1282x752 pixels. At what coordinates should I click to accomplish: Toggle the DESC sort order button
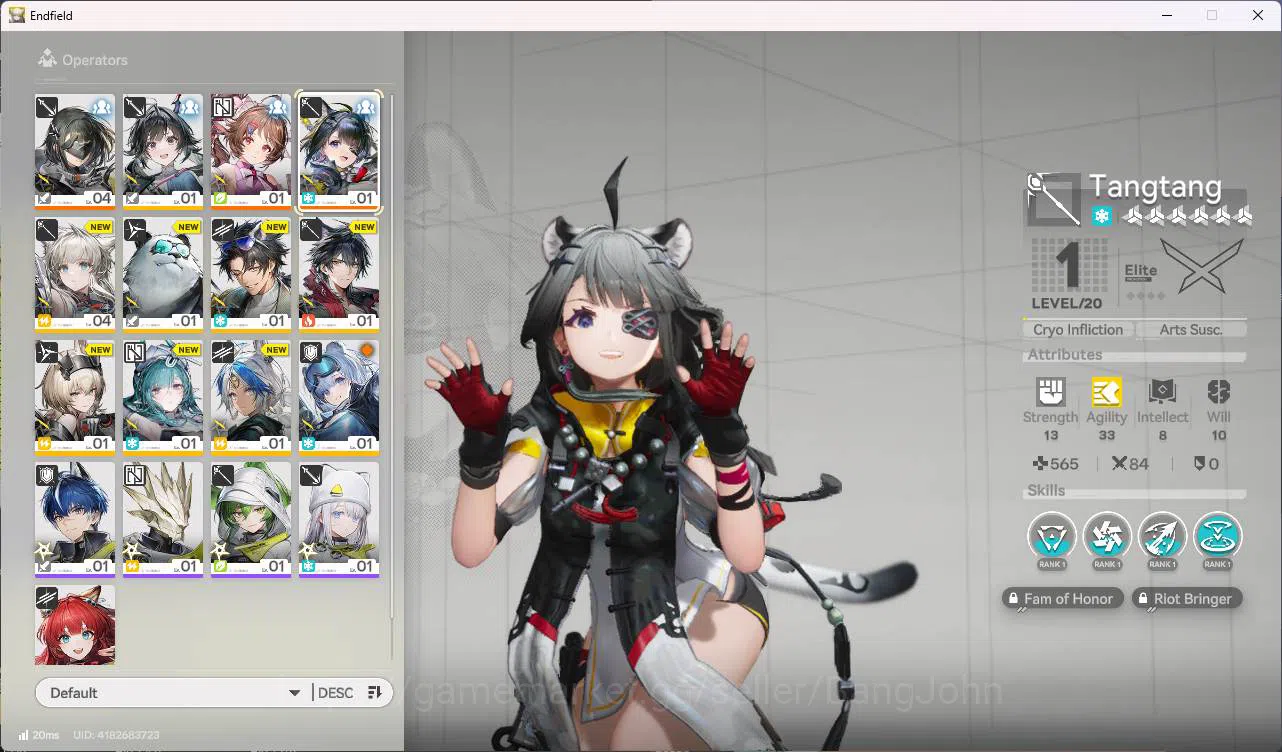click(350, 693)
